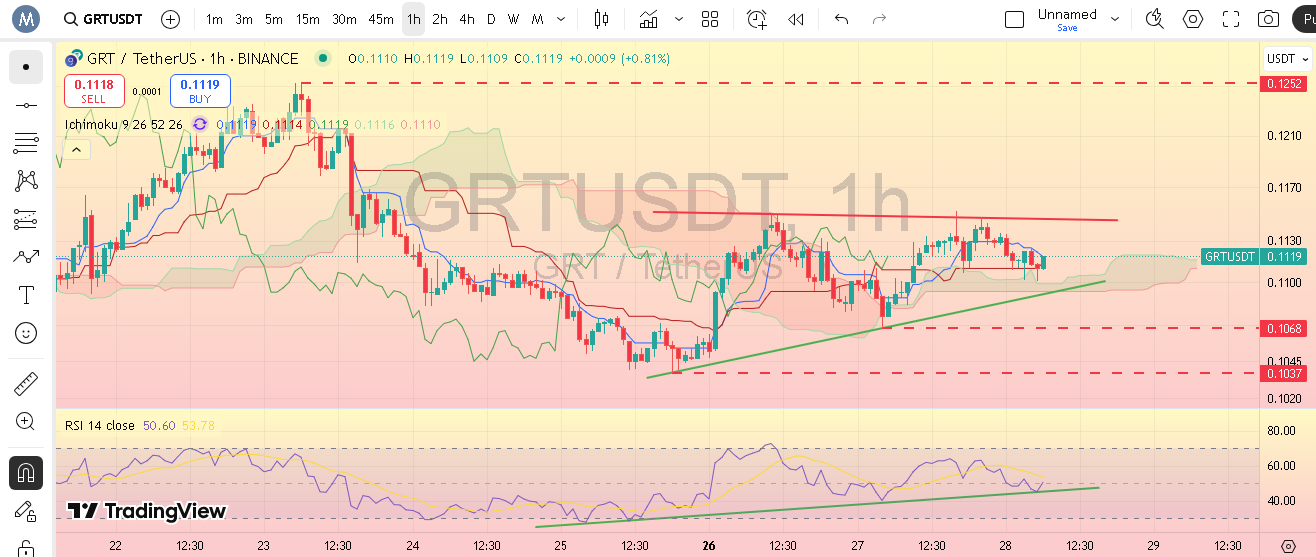Expand the timeframe list chevron
Screen dimensions: 1316x557
(x=562, y=19)
